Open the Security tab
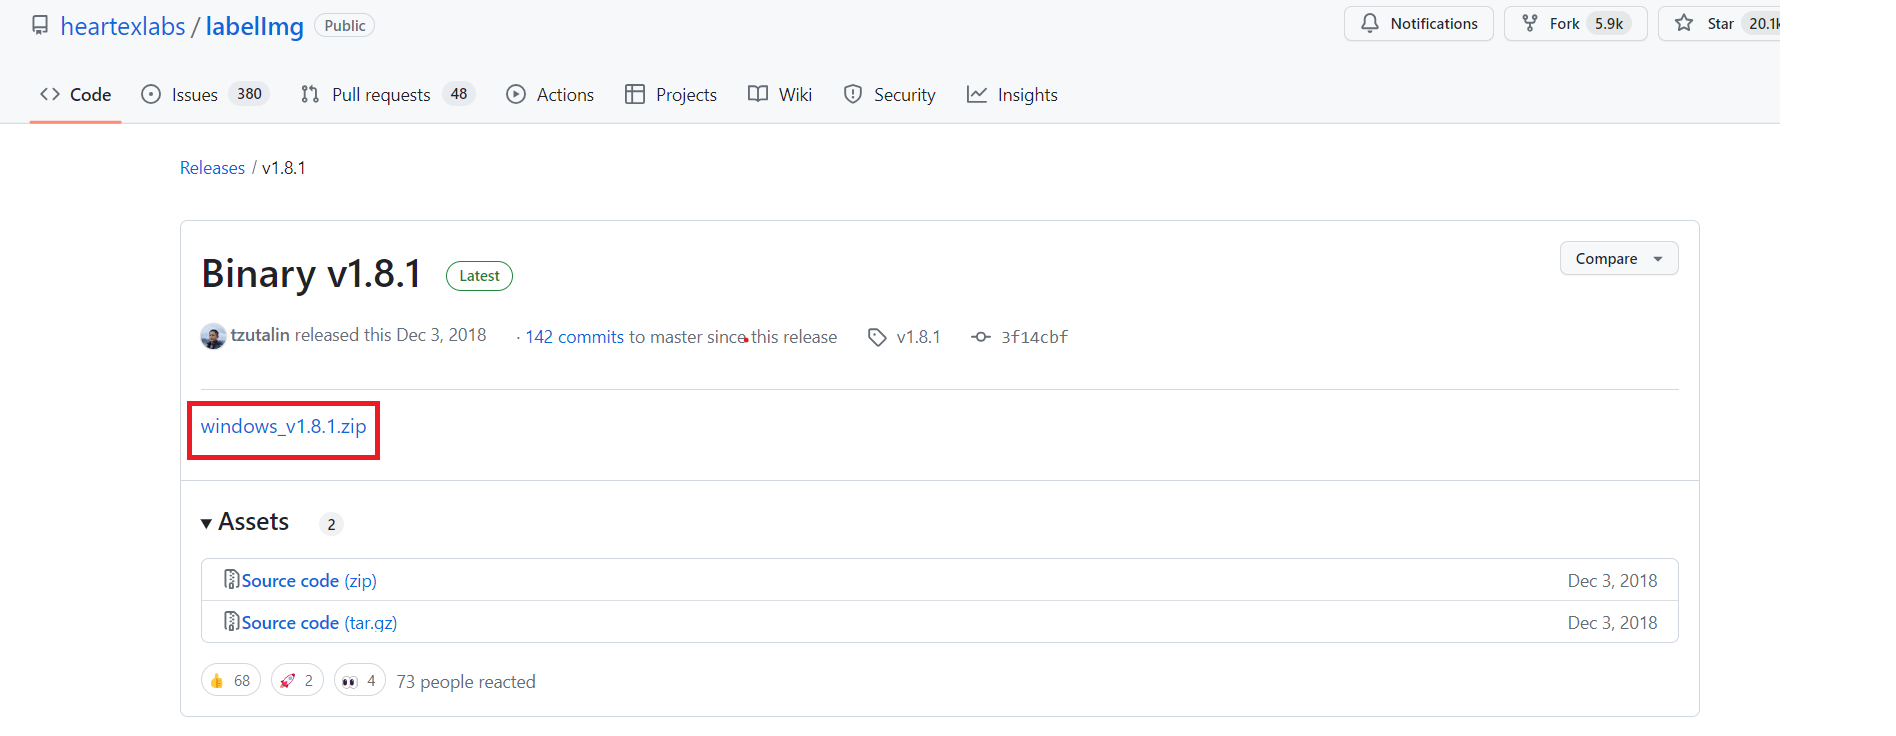This screenshot has width=1896, height=736. pos(890,94)
